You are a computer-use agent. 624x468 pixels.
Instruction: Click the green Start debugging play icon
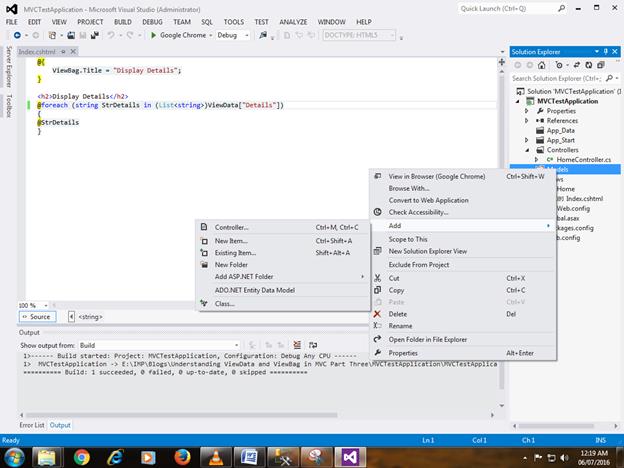[153, 35]
